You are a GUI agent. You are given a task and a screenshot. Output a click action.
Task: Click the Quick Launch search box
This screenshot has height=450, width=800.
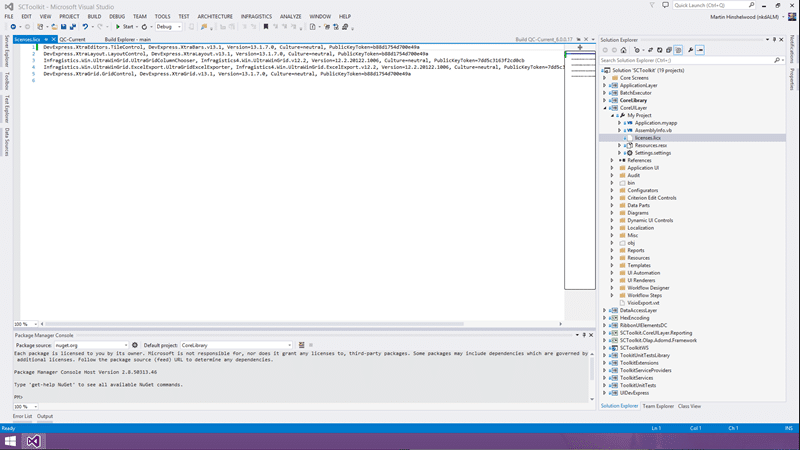click(x=713, y=5)
